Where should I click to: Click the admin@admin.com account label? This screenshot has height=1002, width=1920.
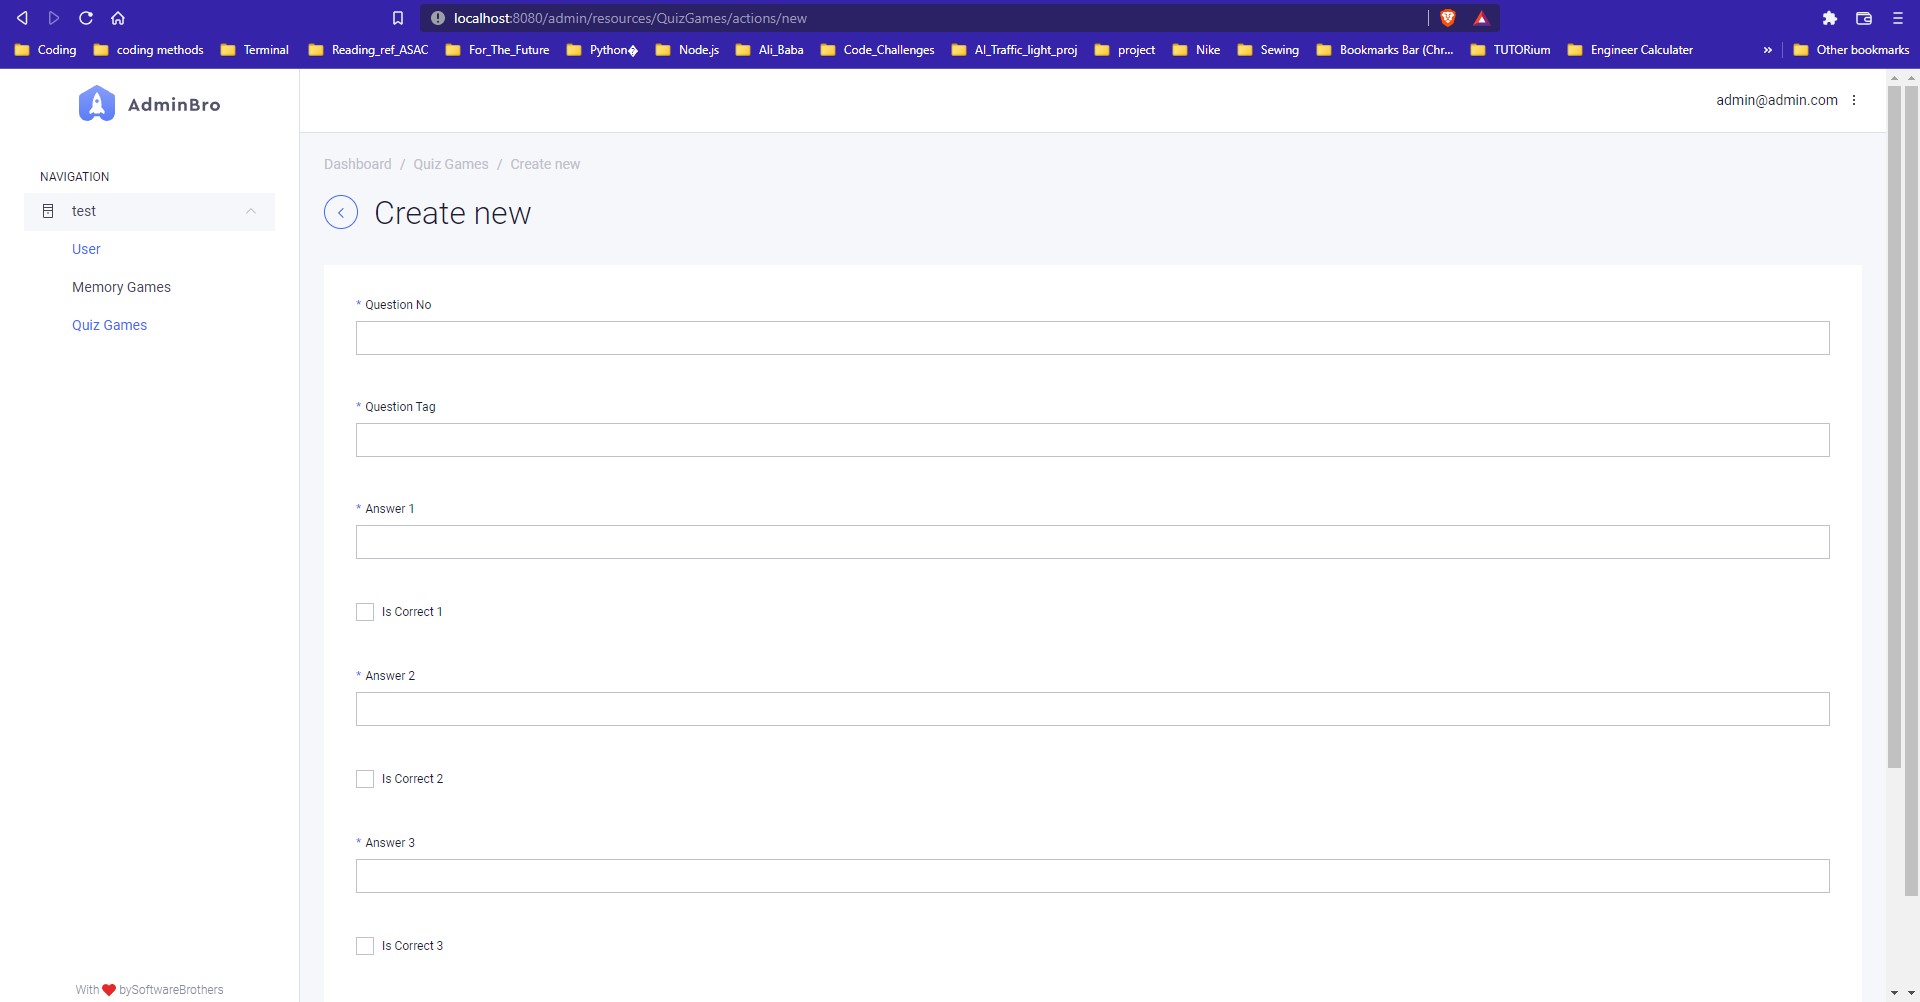(1777, 100)
